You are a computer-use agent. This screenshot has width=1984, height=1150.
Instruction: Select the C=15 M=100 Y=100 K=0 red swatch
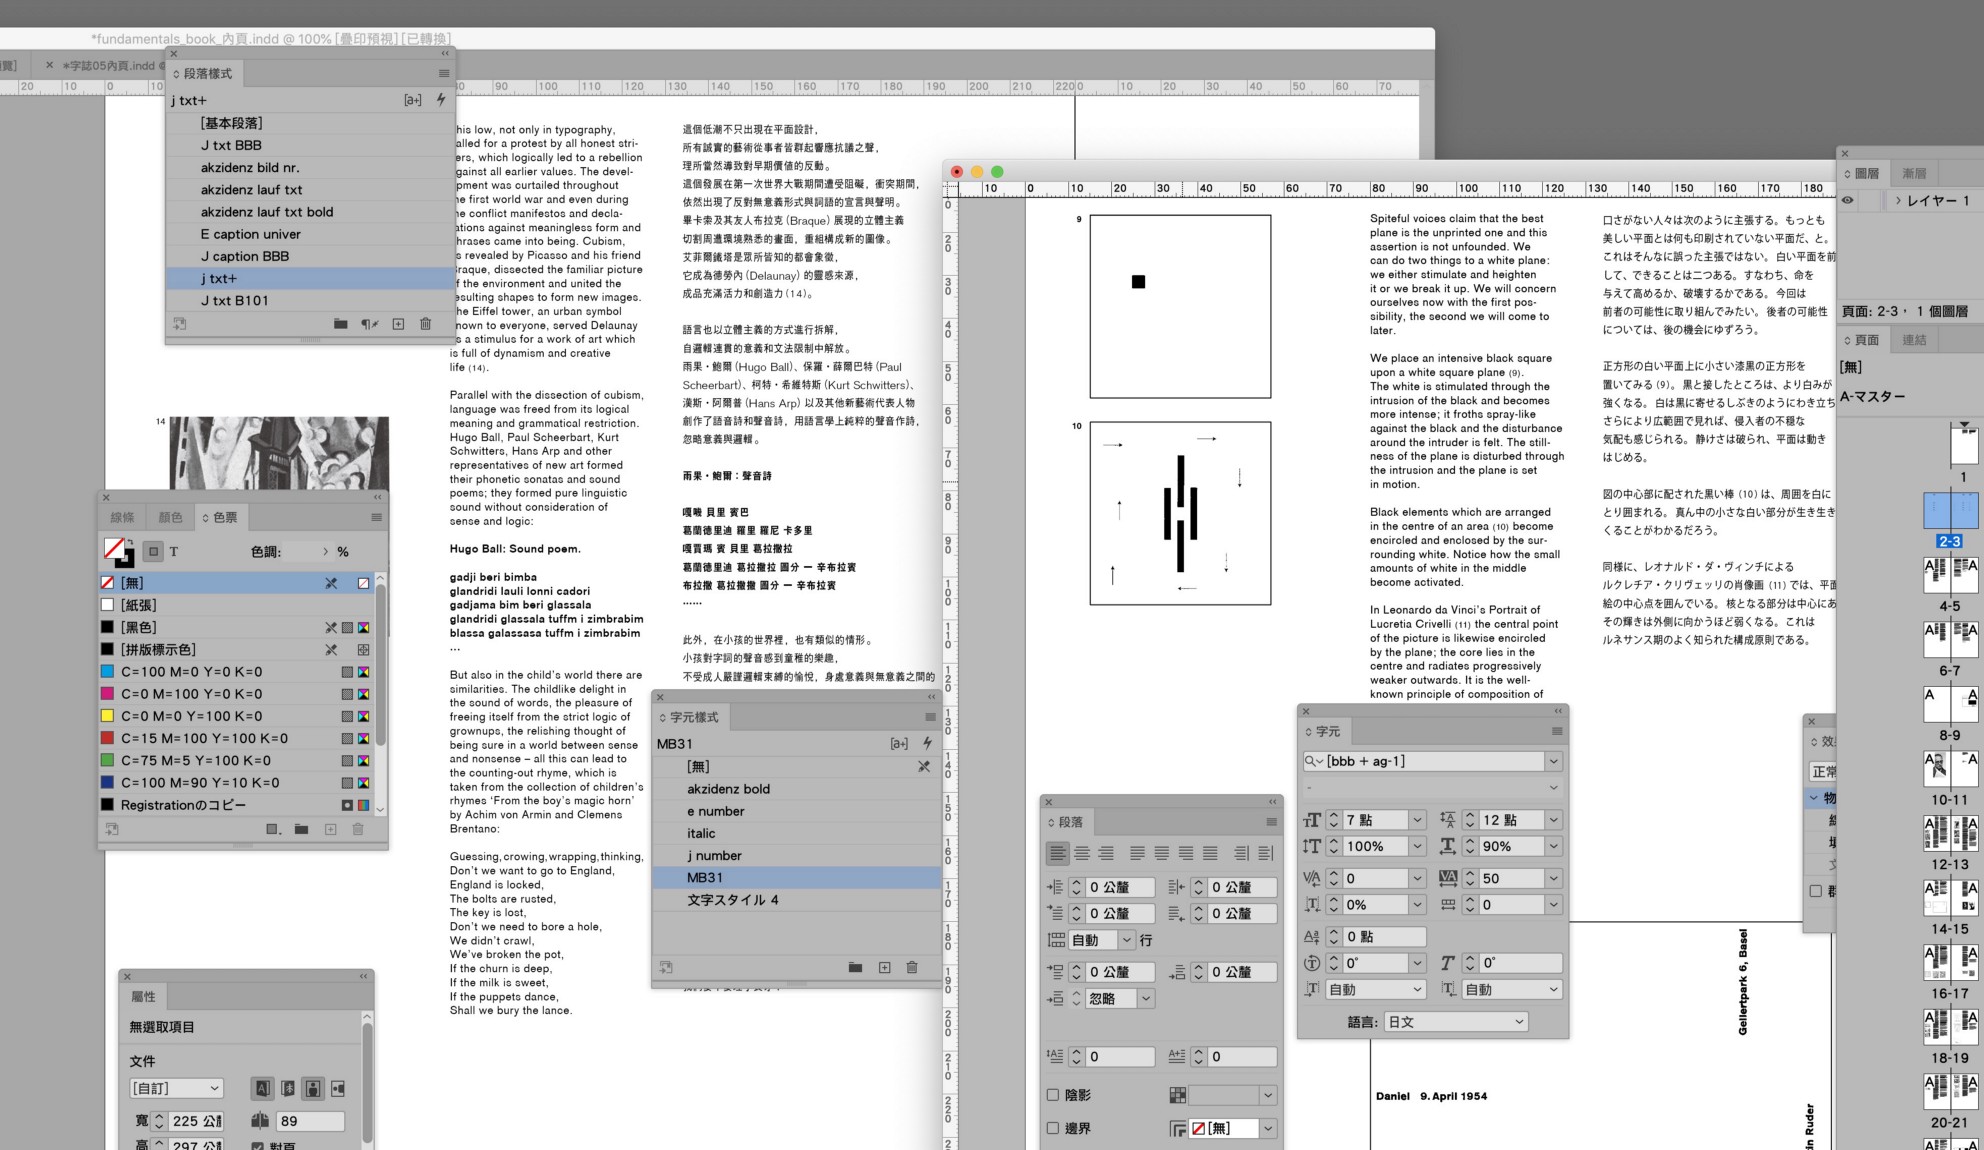[x=204, y=738]
